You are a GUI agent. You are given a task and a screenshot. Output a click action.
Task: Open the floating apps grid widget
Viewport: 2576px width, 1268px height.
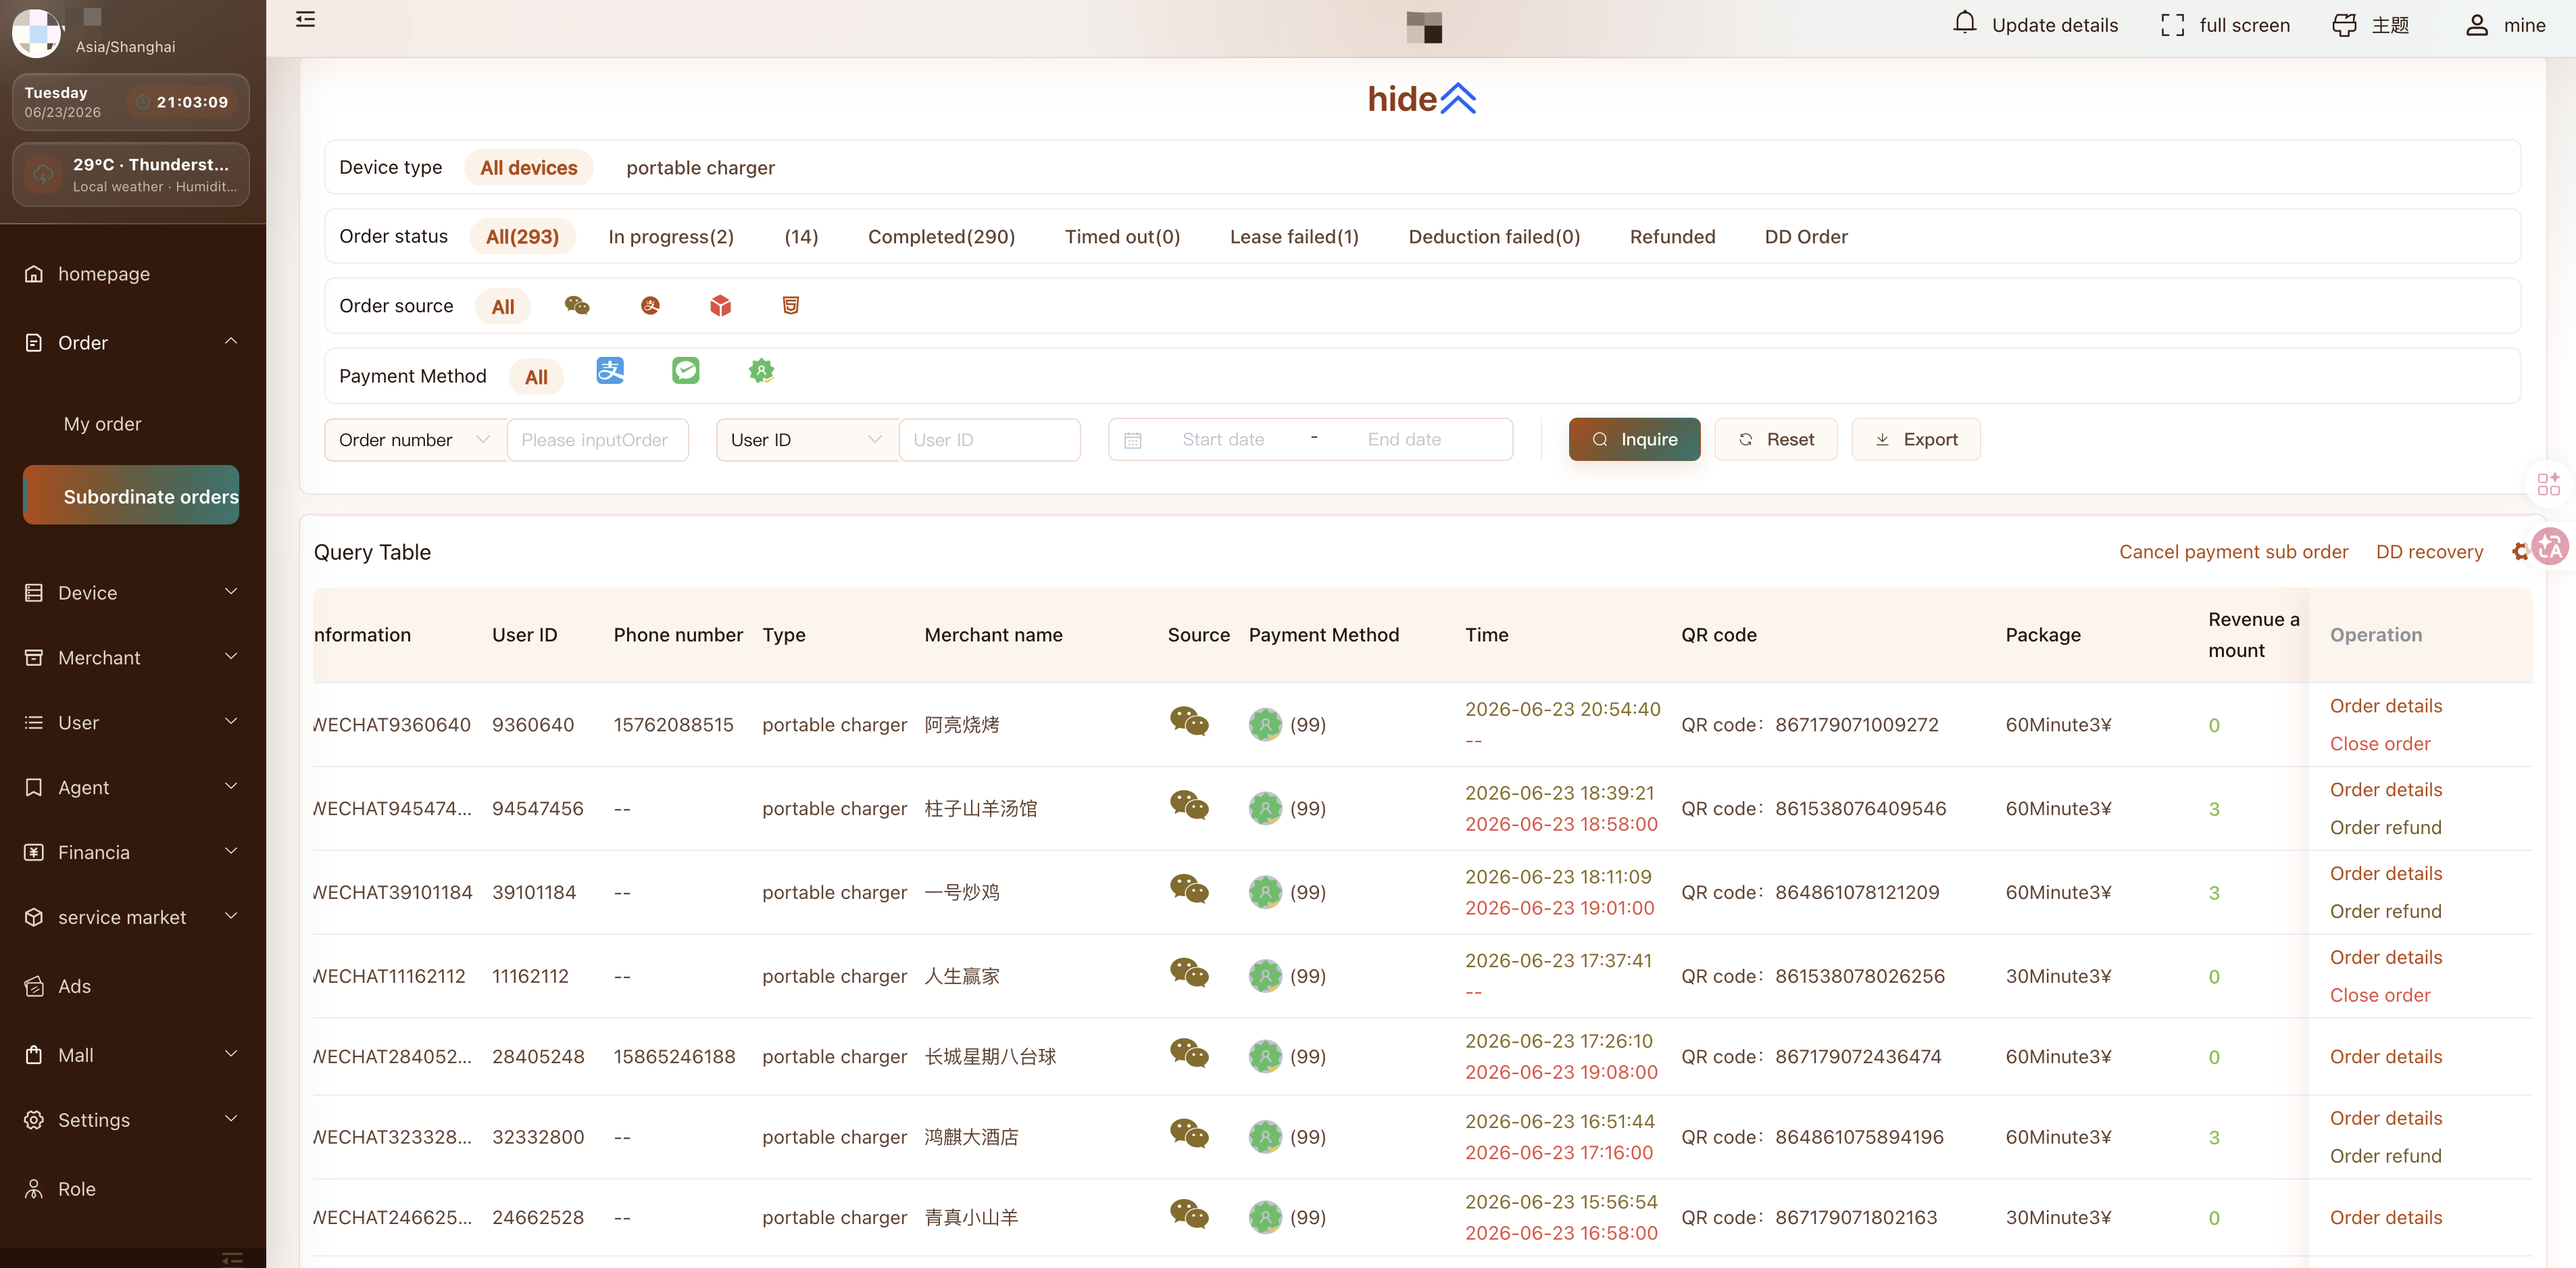click(2548, 484)
